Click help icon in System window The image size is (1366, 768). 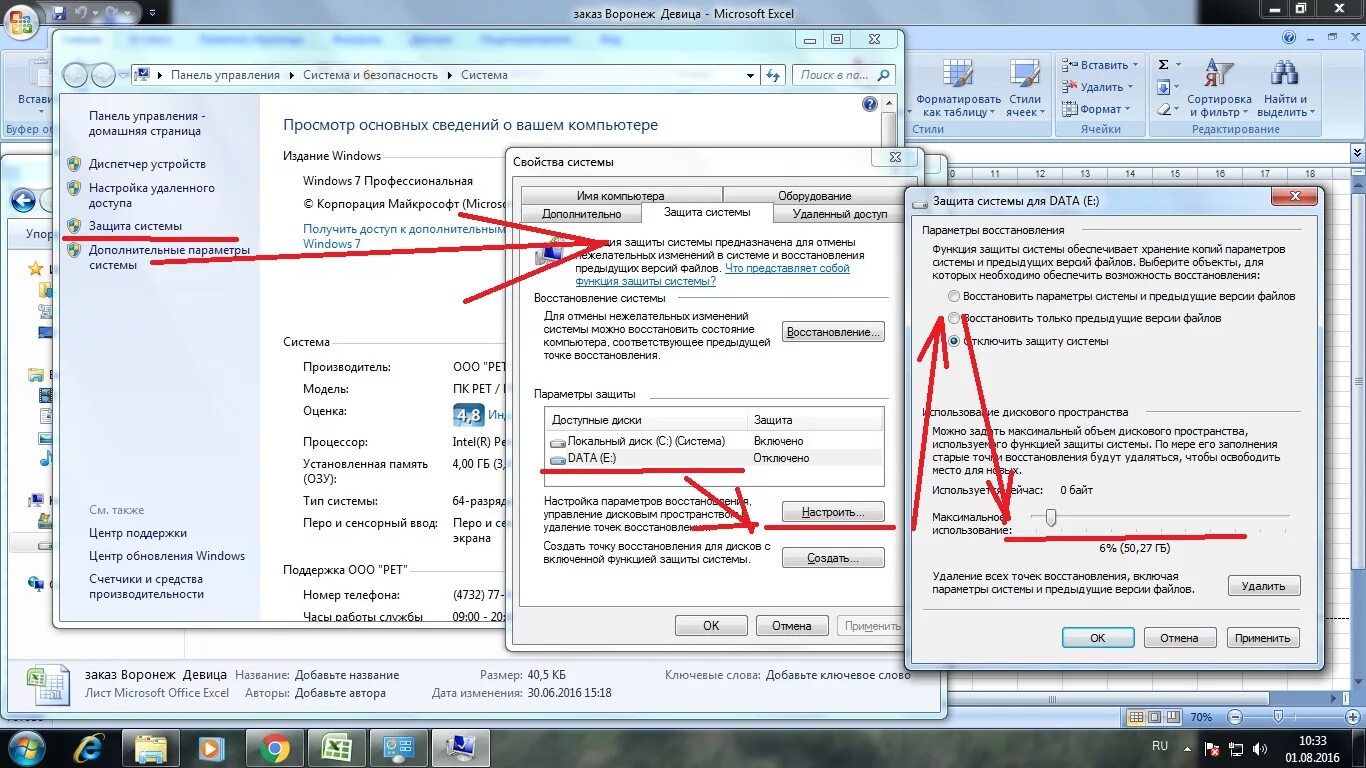click(x=869, y=104)
